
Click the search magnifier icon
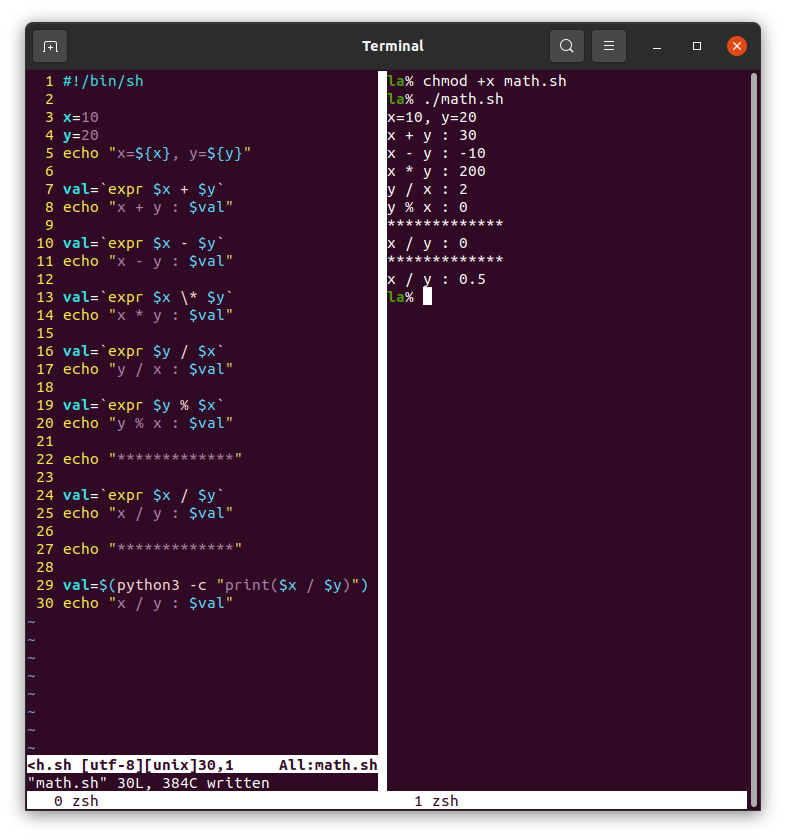pos(567,46)
